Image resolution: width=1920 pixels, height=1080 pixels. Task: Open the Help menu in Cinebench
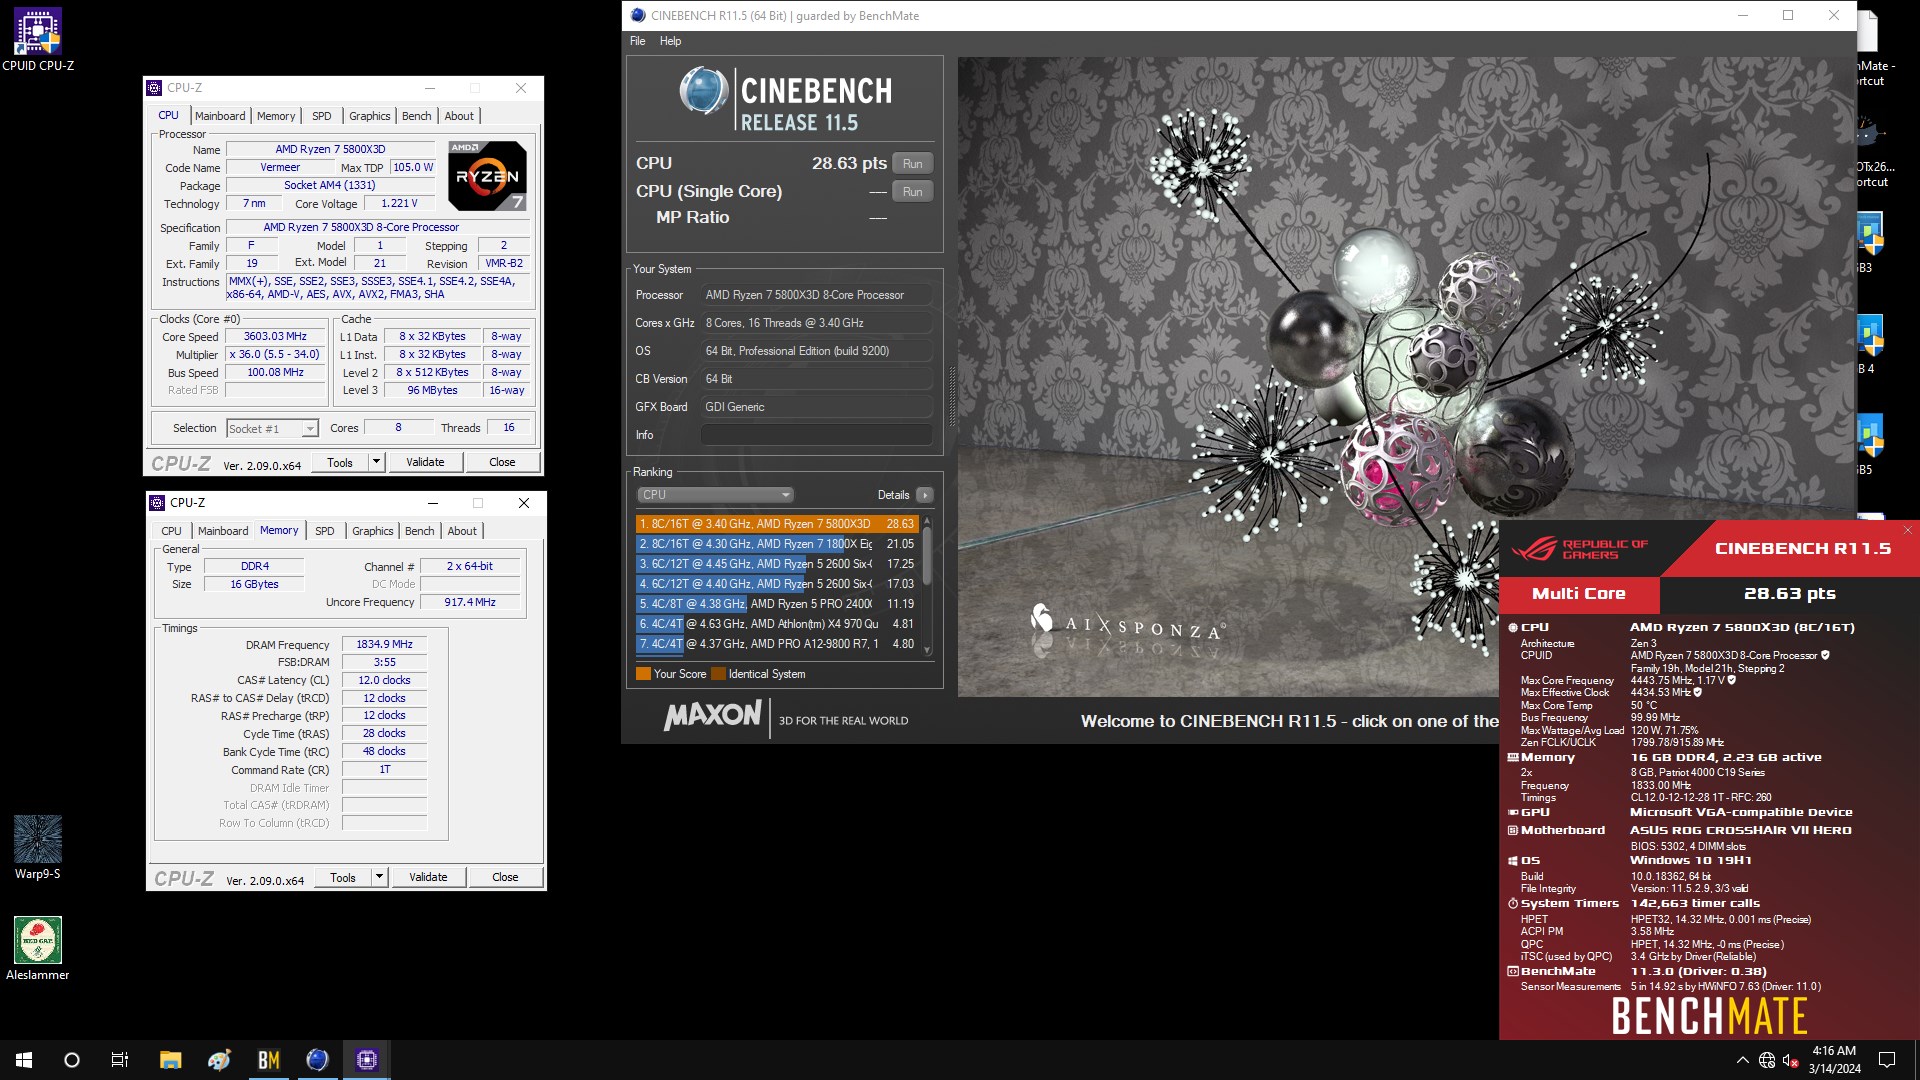670,41
